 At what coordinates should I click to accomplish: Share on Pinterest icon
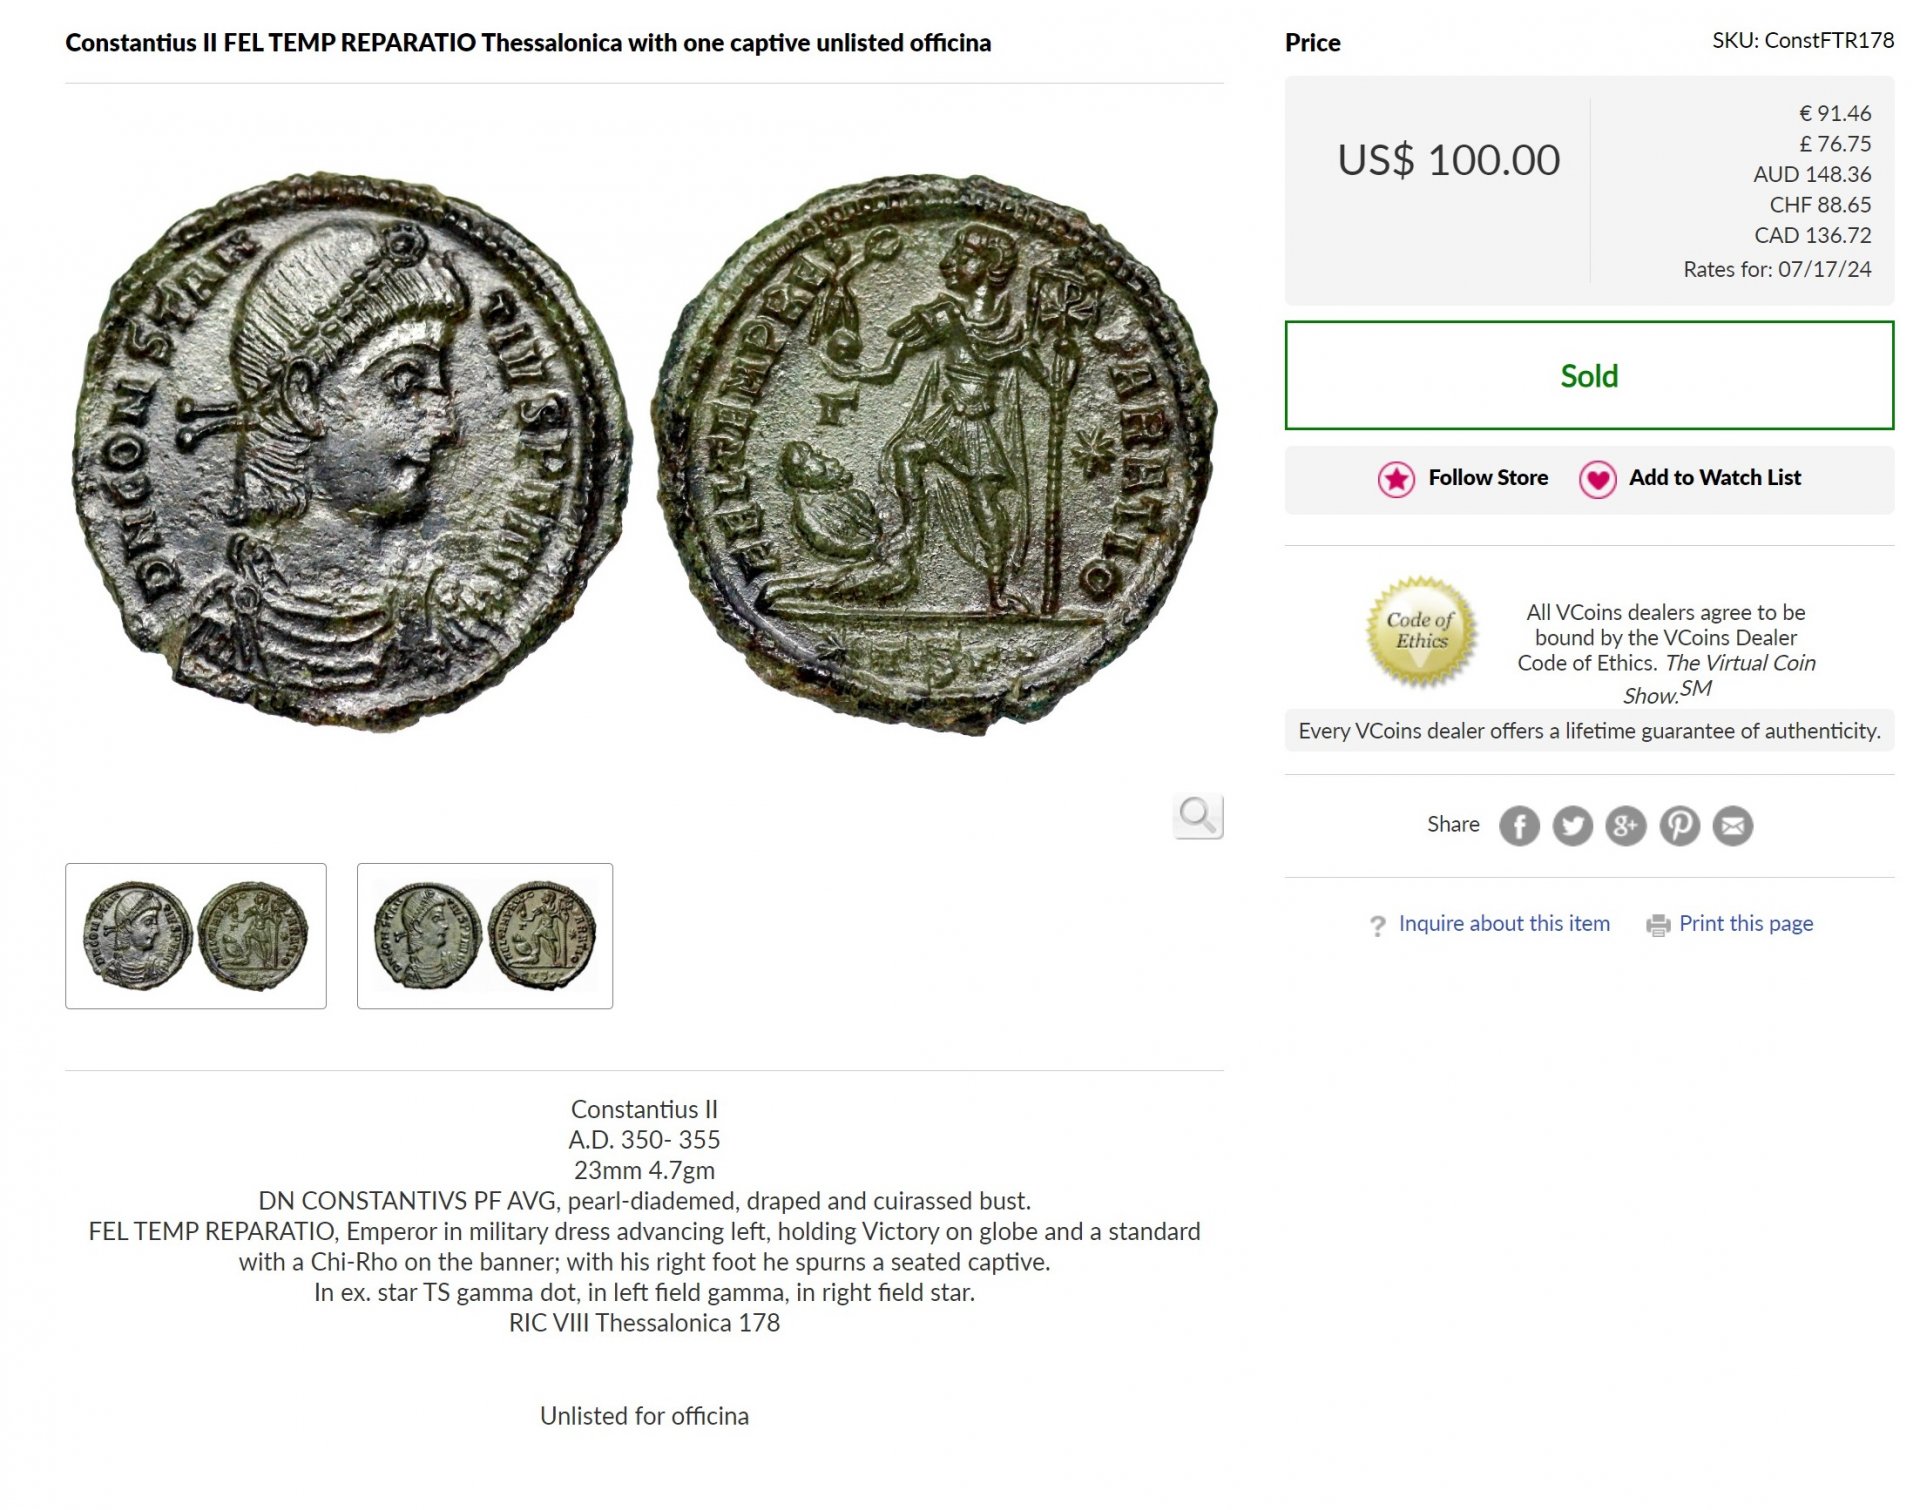pyautogui.click(x=1680, y=826)
